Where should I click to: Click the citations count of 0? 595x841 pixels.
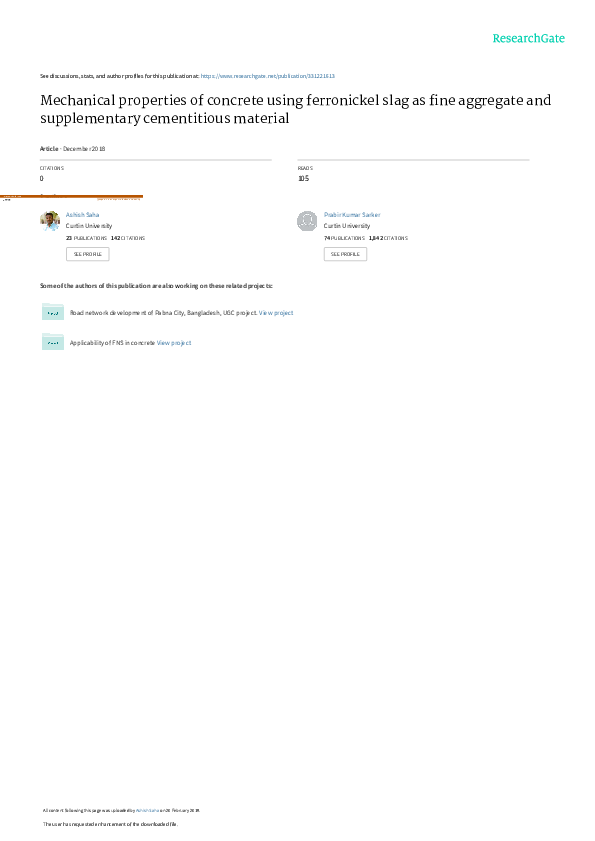42,179
